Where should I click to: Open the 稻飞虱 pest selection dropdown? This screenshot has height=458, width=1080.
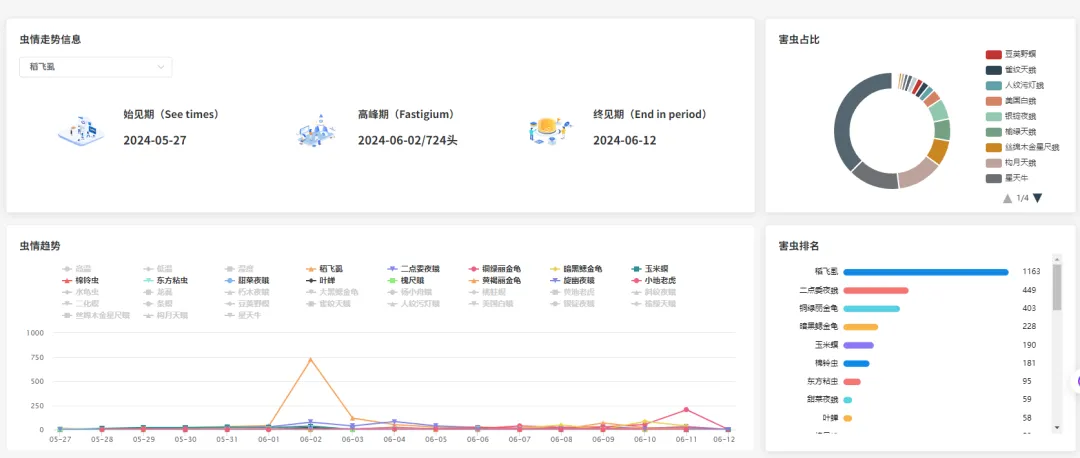point(95,67)
